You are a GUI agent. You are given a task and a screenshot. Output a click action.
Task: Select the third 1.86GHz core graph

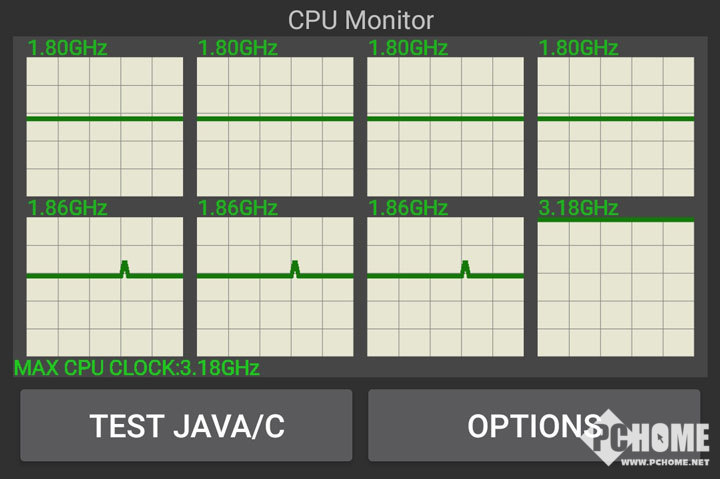click(445, 287)
